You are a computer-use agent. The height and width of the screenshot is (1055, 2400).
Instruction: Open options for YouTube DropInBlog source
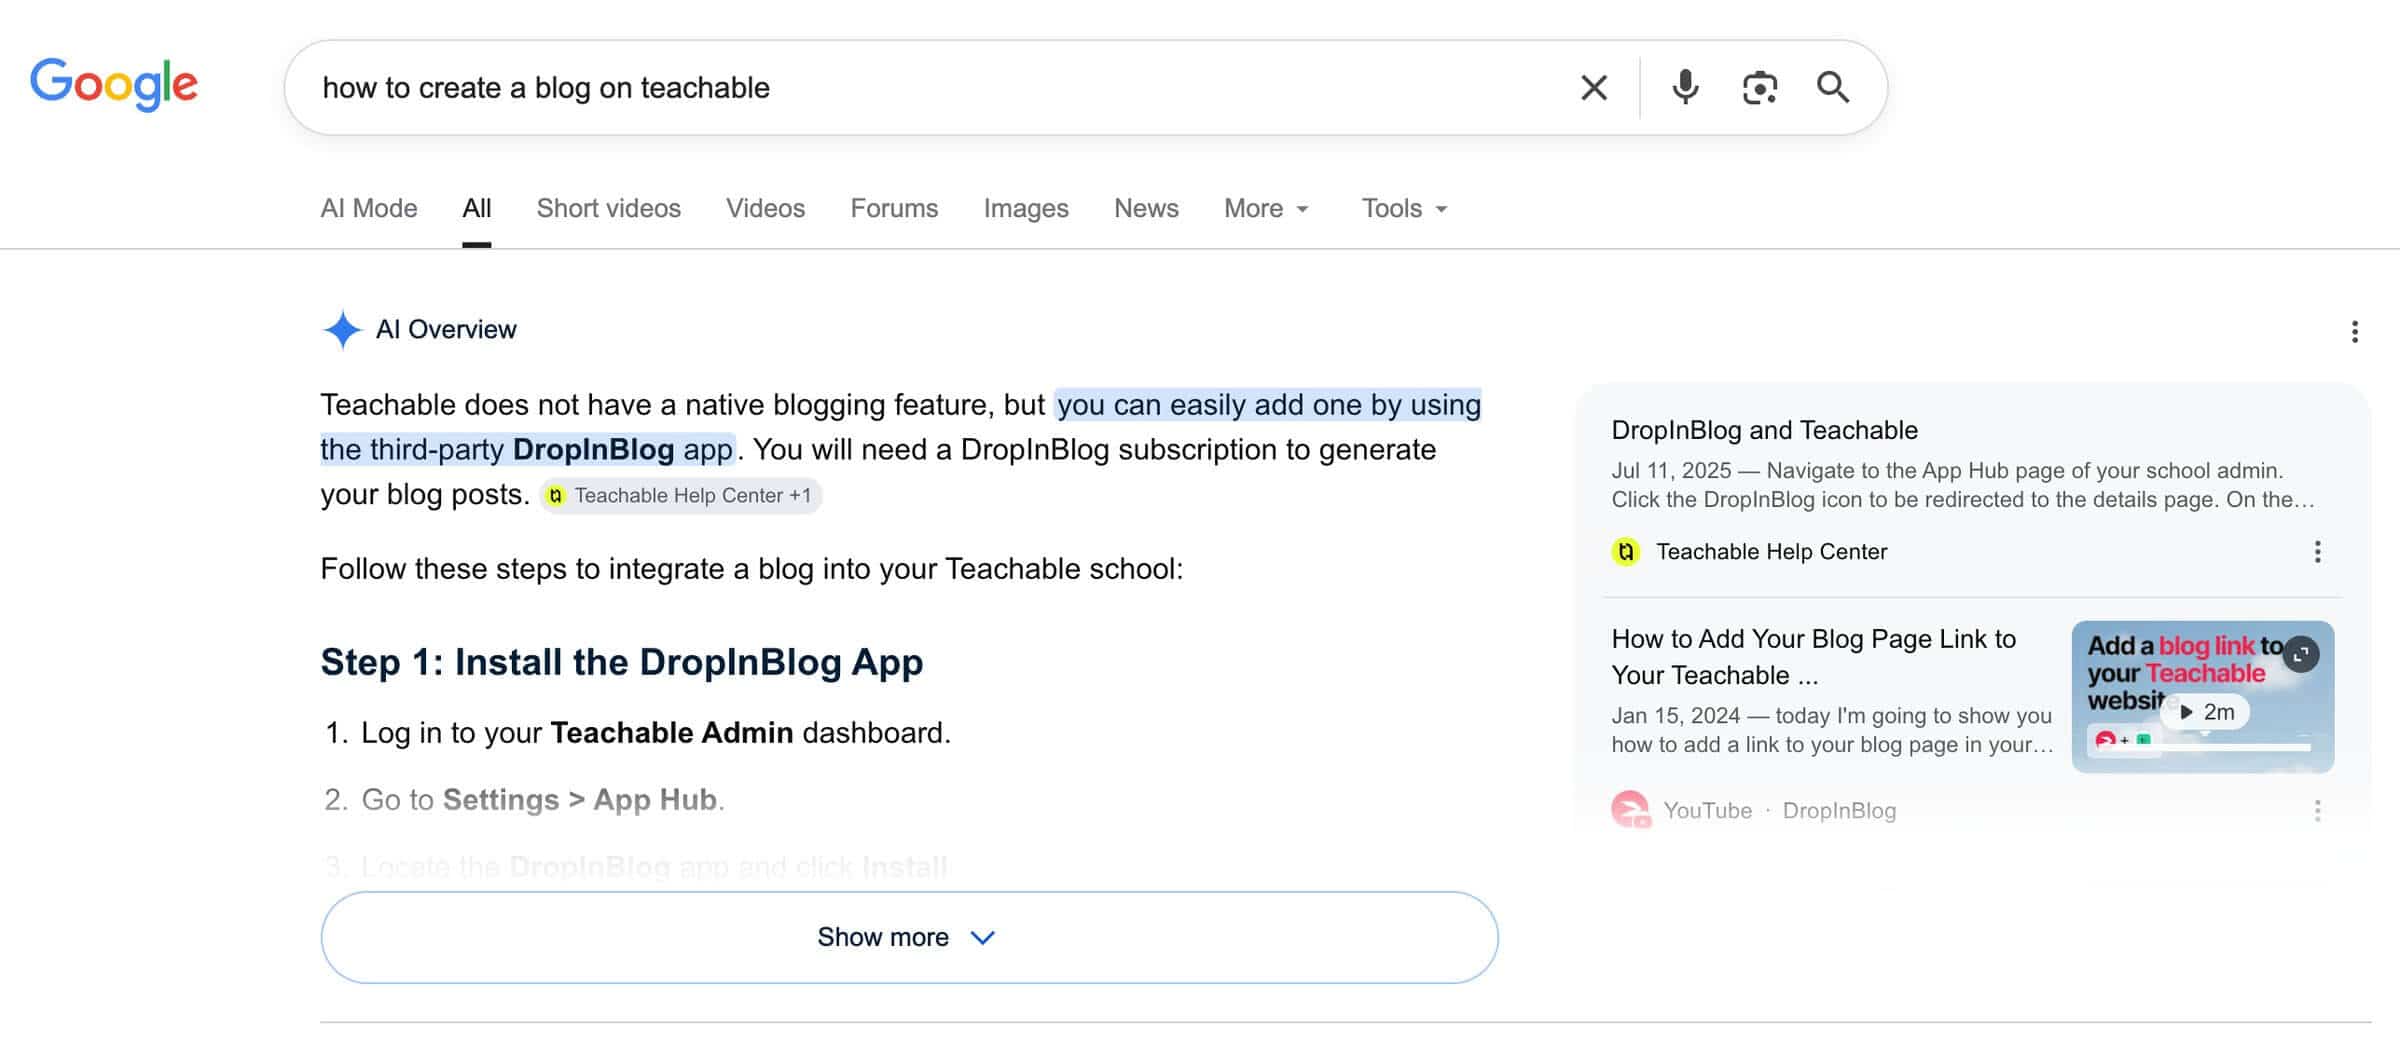click(x=2317, y=811)
